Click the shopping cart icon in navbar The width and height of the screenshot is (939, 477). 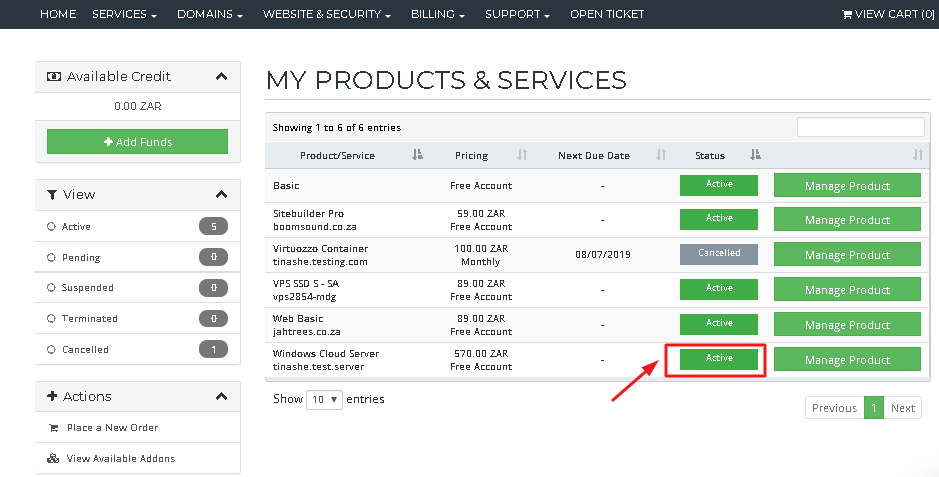point(847,14)
